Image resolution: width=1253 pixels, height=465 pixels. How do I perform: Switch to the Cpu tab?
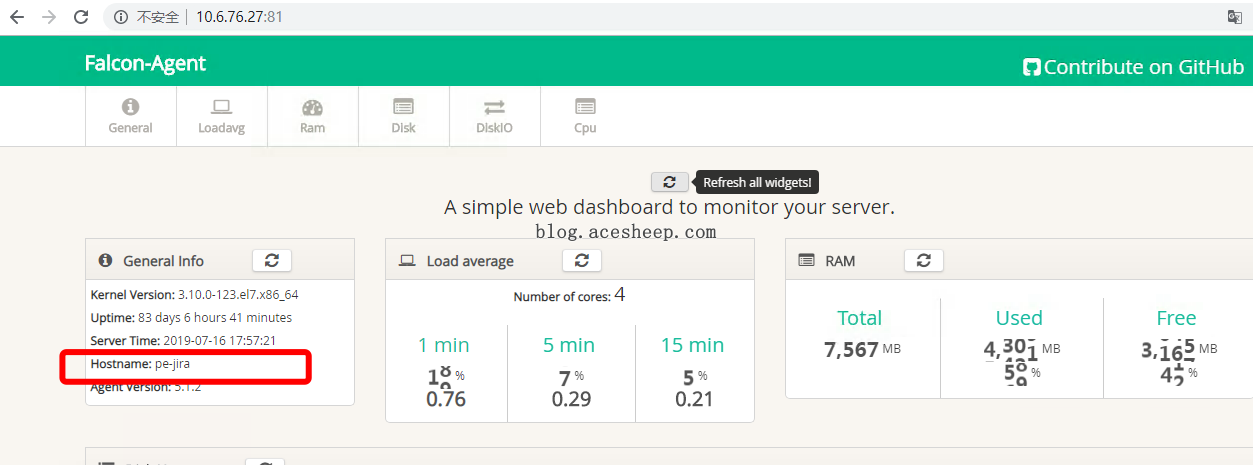(585, 116)
